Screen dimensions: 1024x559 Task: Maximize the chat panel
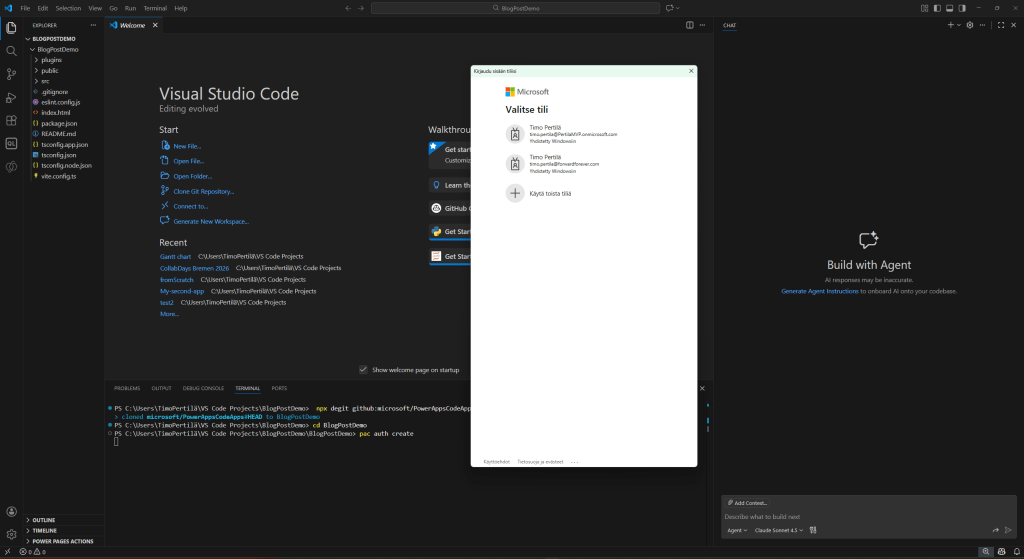[1001, 25]
